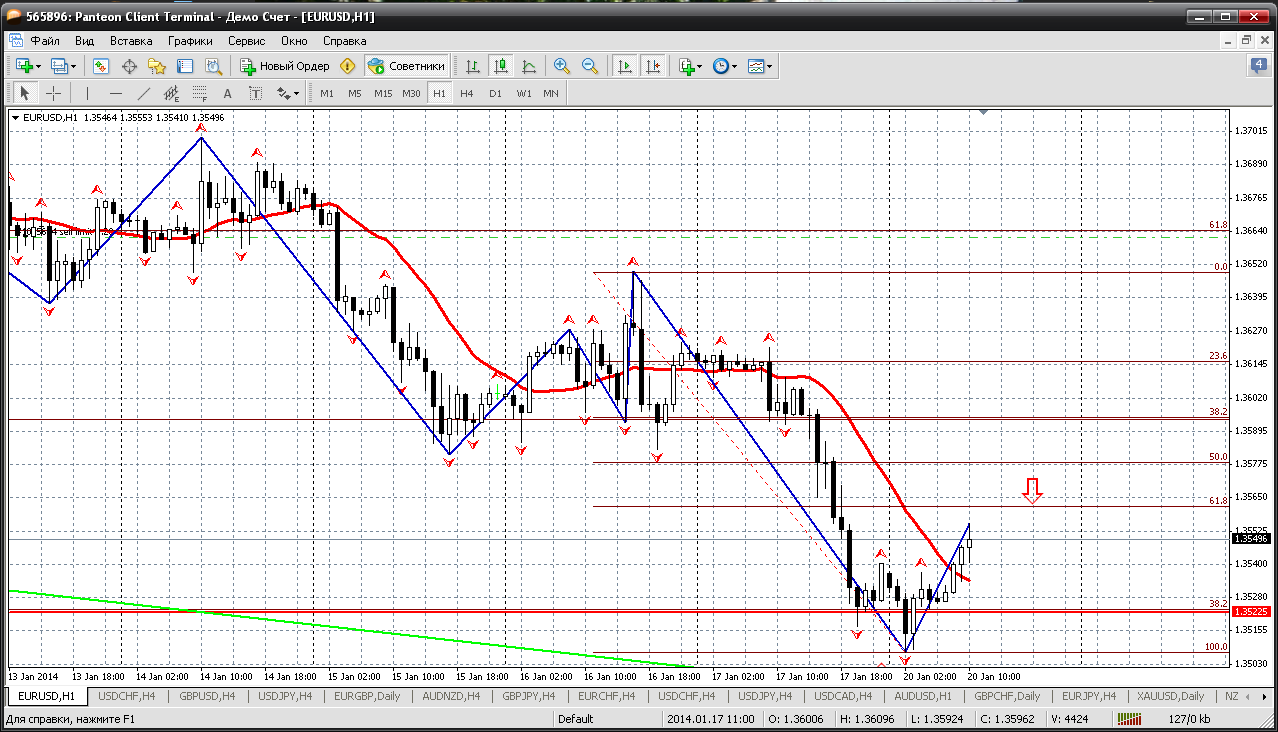Select the vertical line drawing tool
The height and width of the screenshot is (732, 1278).
coord(88,93)
